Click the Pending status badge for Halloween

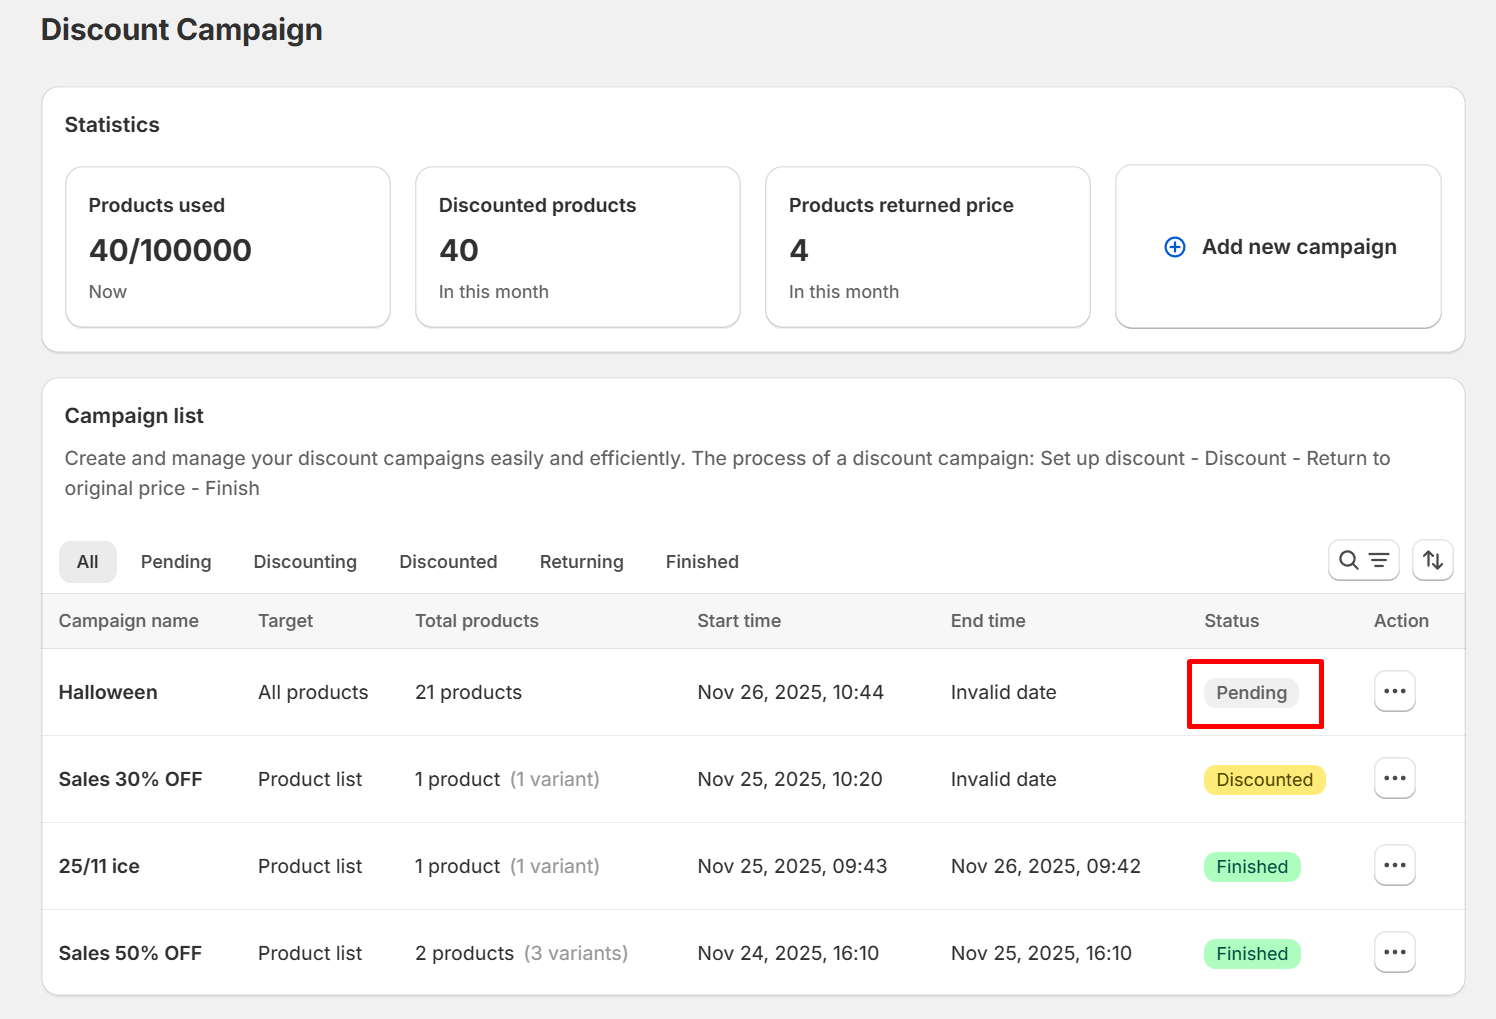1251,693
